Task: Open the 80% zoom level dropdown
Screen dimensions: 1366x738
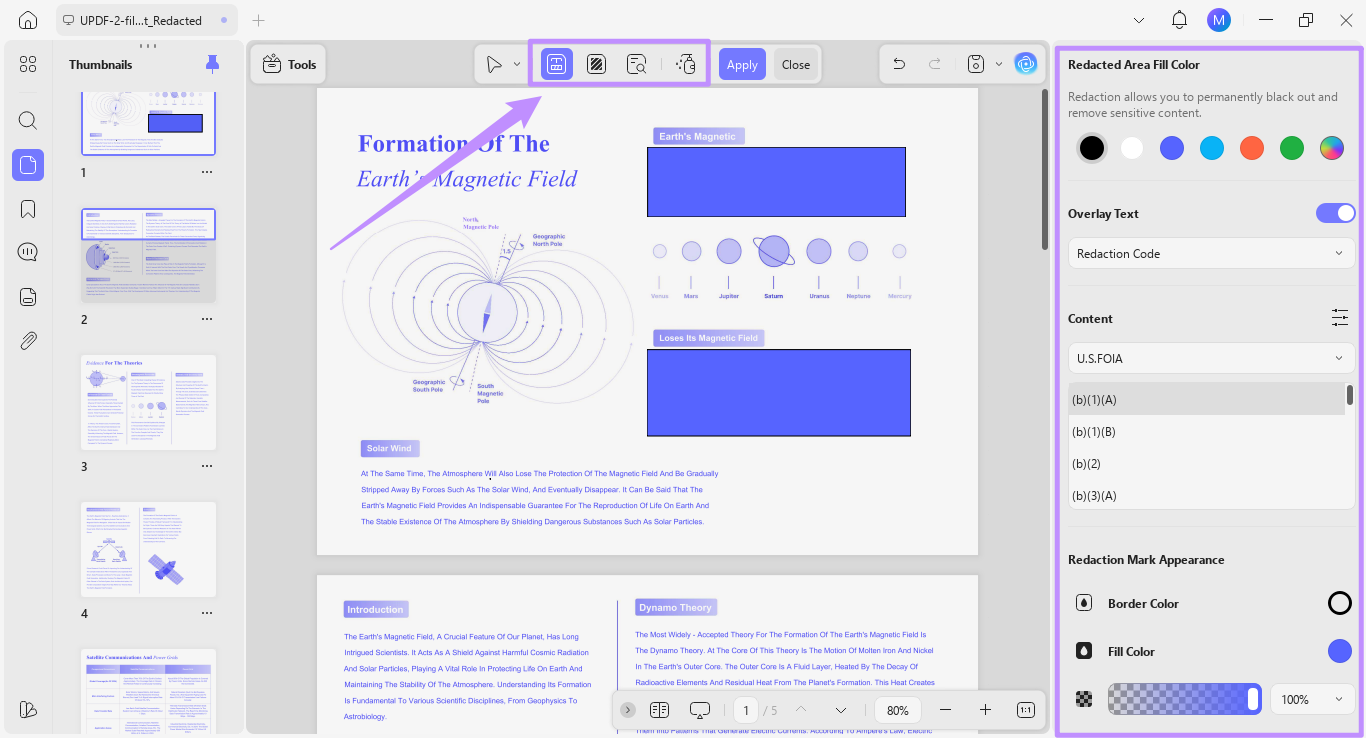Action: coord(898,710)
